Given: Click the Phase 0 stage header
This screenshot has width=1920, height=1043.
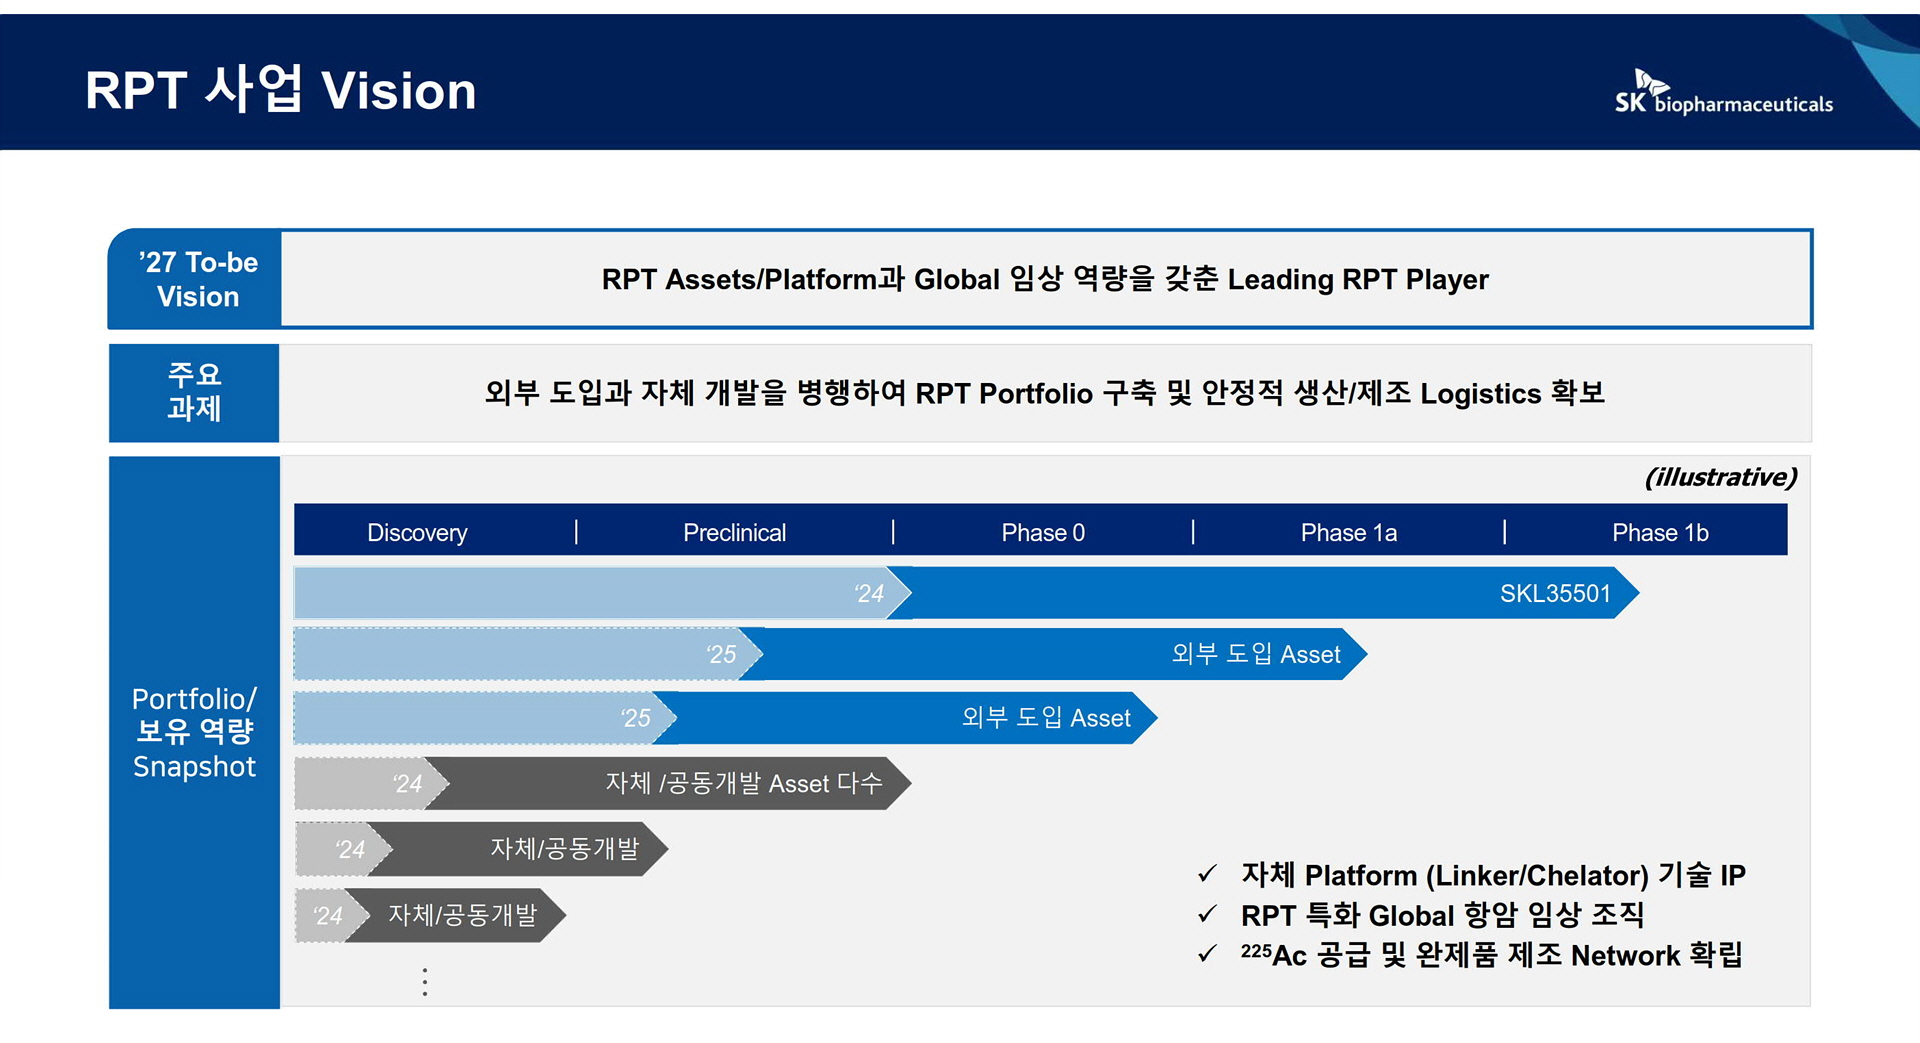Looking at the screenshot, I should (x=1043, y=532).
